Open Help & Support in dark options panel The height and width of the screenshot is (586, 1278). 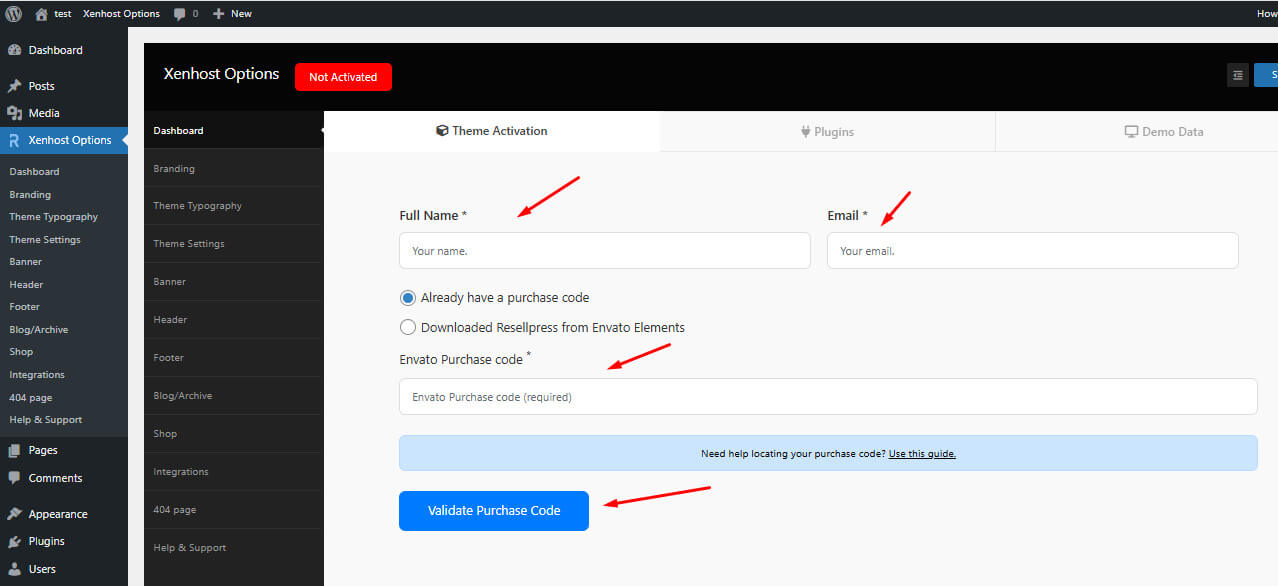[233, 548]
